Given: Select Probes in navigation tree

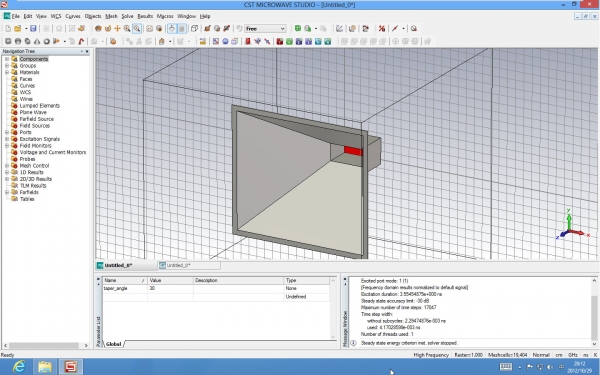Looking at the screenshot, I should (27, 159).
